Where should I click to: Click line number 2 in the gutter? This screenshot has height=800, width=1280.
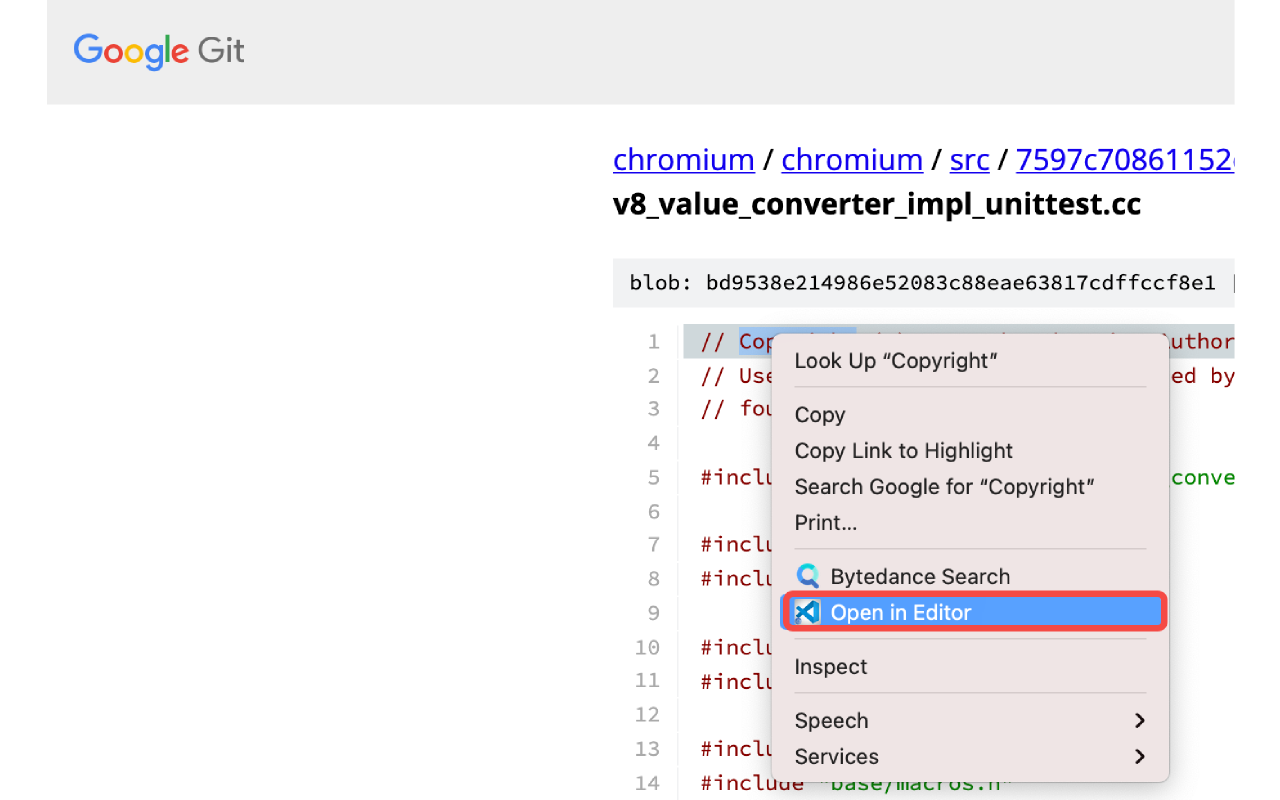pyautogui.click(x=654, y=376)
